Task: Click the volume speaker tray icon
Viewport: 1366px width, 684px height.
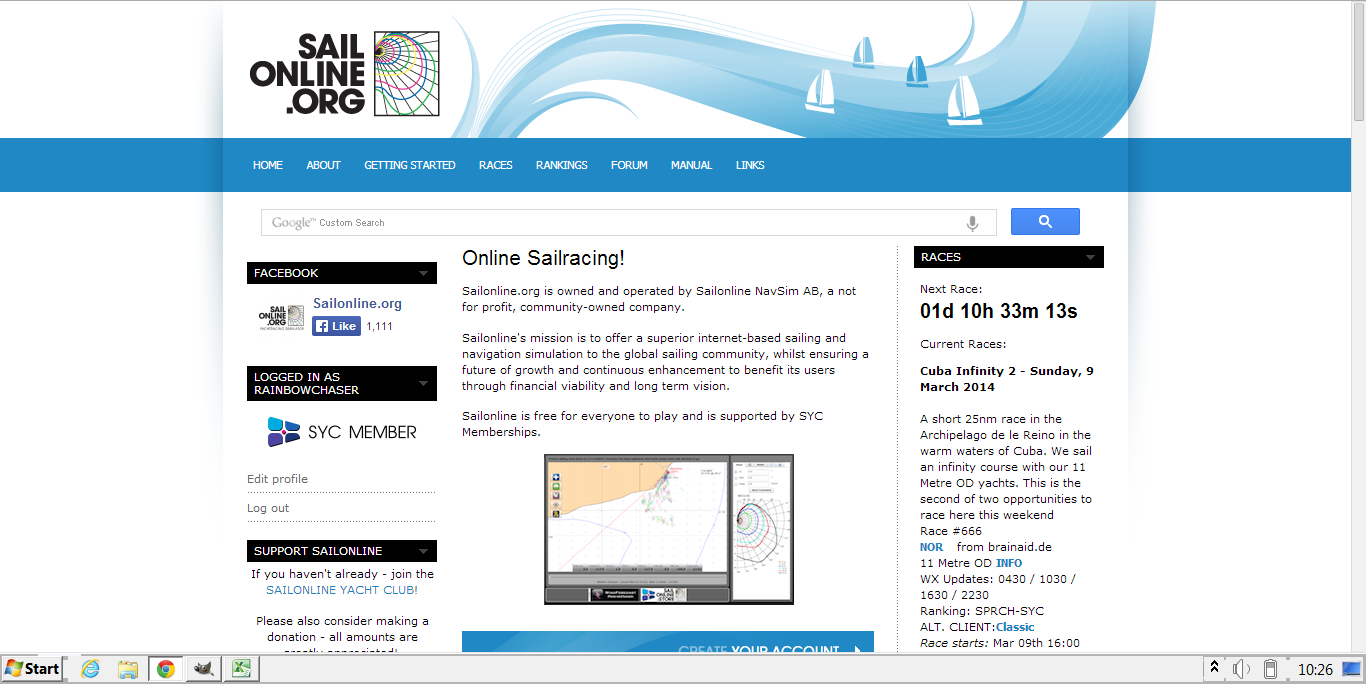Action: pos(1242,669)
